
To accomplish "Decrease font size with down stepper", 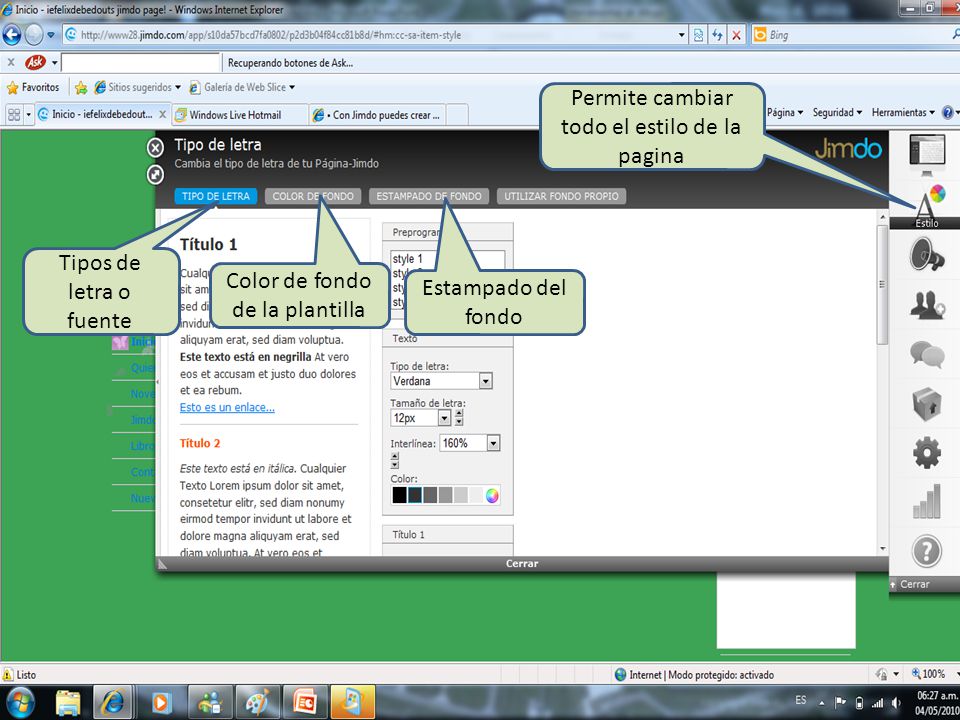I will [459, 422].
